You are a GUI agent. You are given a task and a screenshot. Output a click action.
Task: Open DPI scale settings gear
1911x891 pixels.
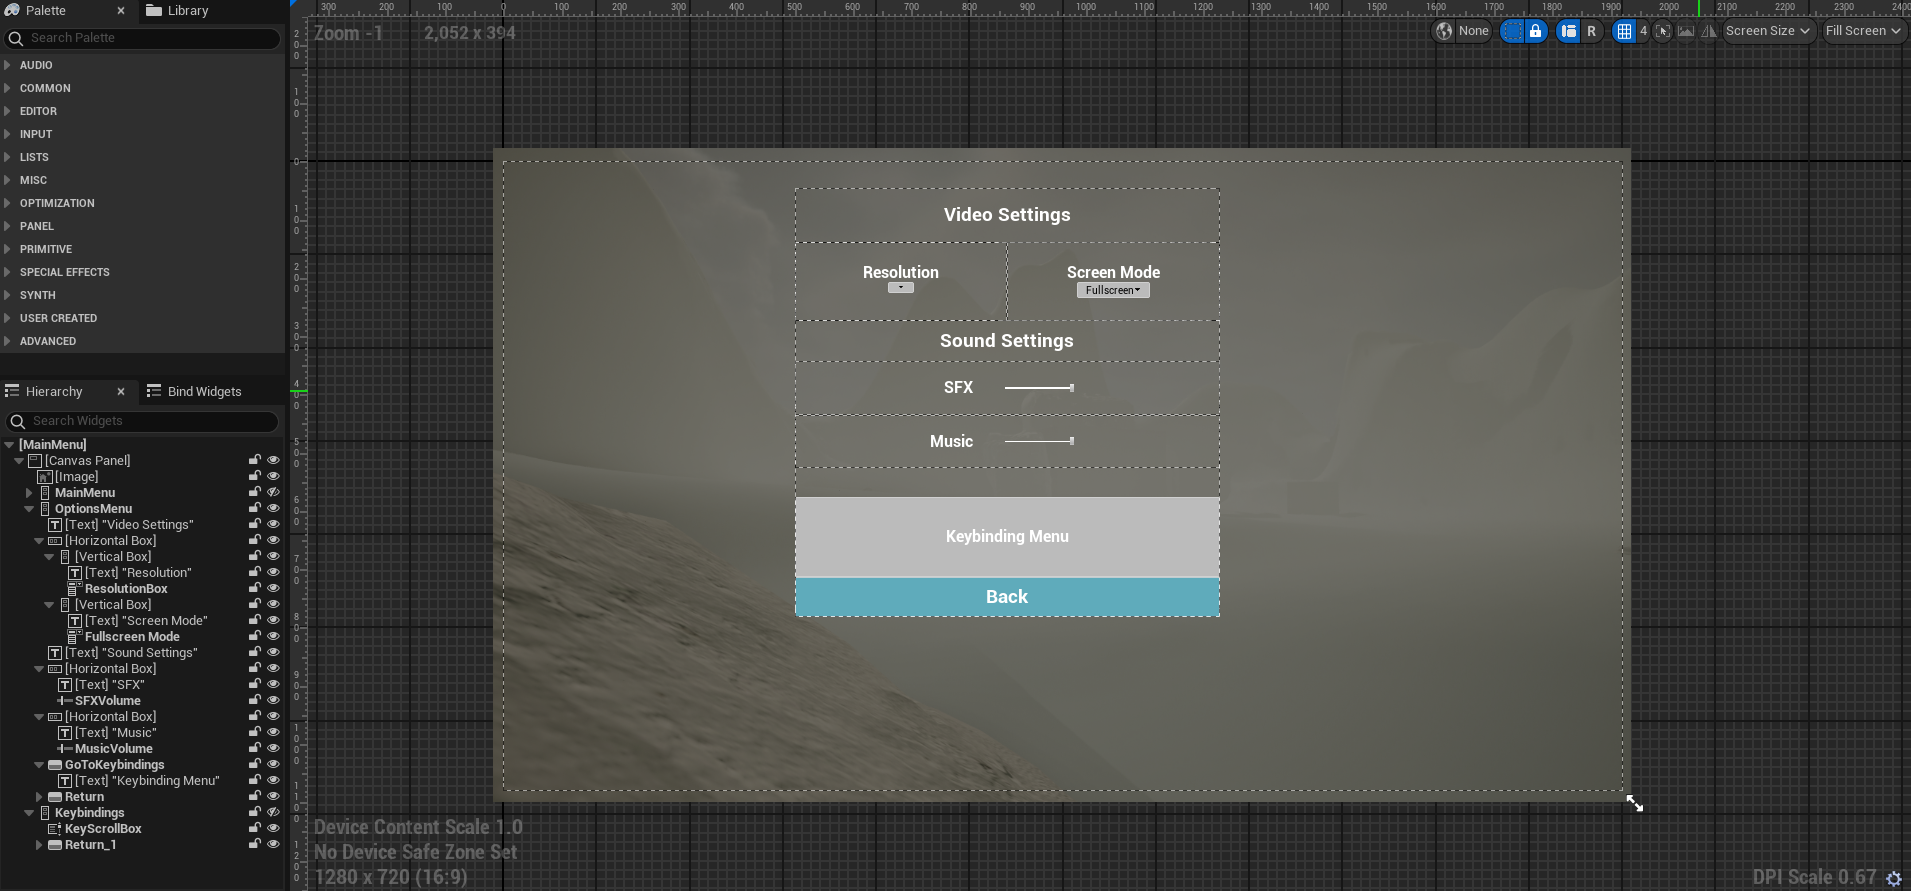[x=1893, y=878]
